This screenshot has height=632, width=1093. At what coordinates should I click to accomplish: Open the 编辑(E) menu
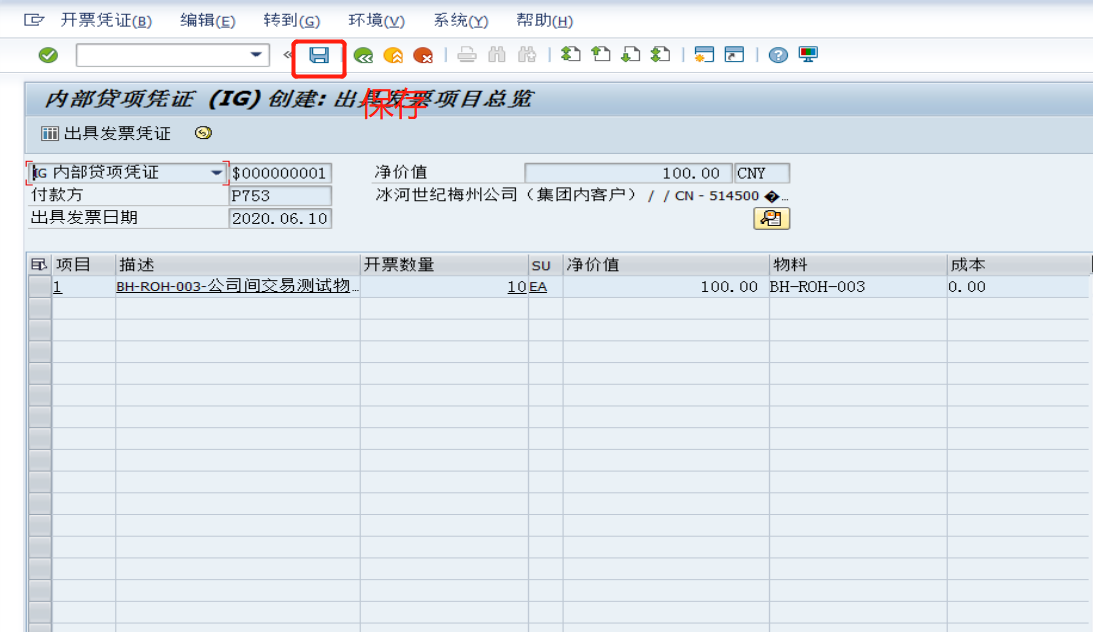pyautogui.click(x=208, y=20)
